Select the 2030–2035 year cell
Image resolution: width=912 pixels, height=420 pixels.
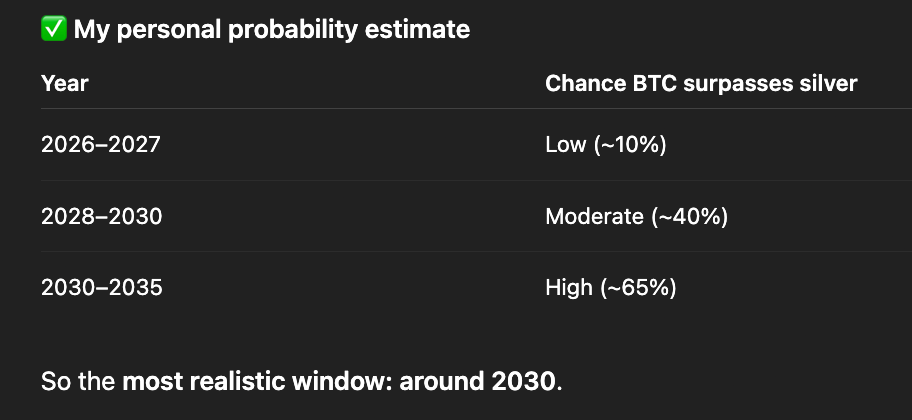coord(102,289)
